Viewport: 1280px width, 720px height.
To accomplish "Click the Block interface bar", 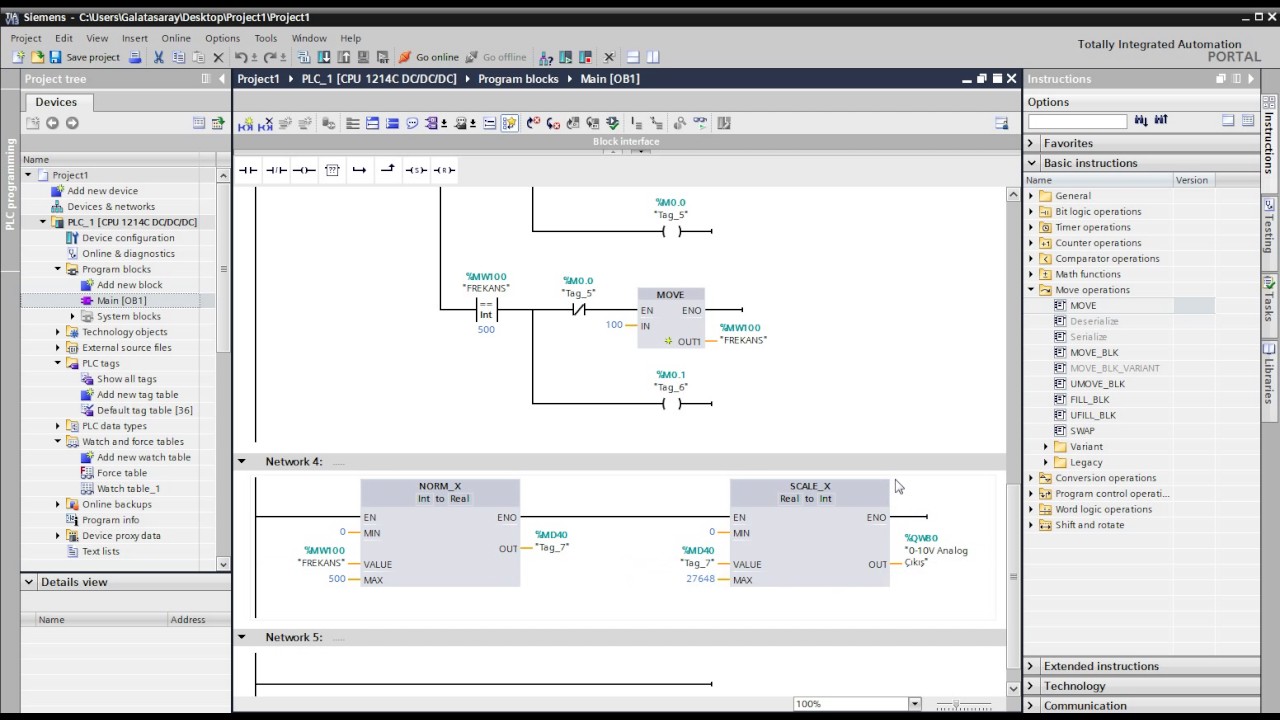I will [626, 142].
